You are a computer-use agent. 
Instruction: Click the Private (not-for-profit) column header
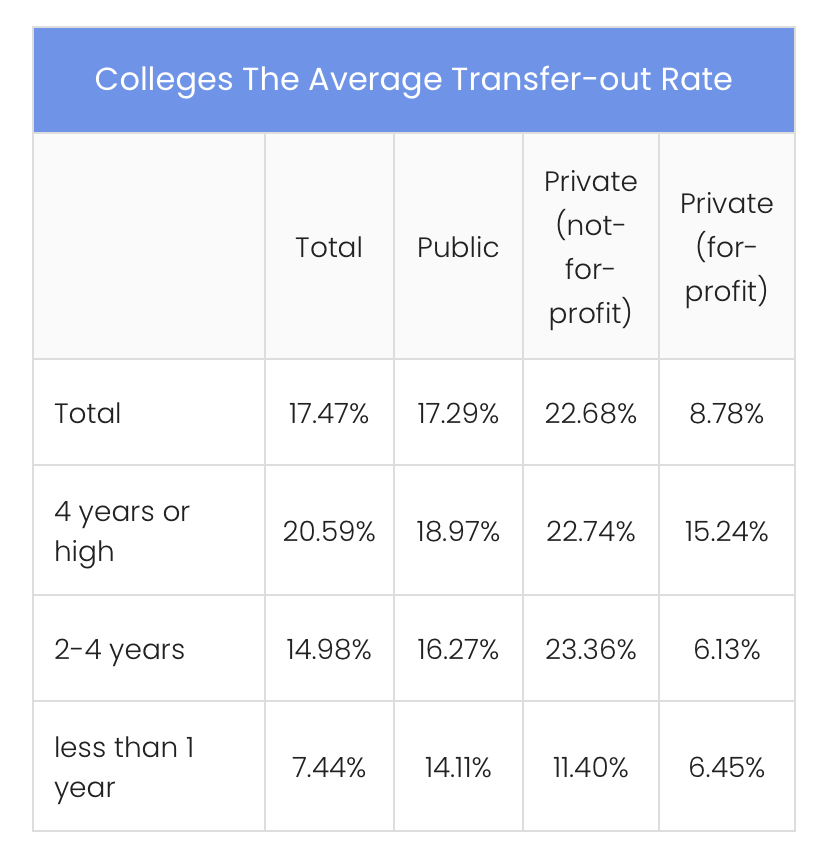(x=590, y=247)
